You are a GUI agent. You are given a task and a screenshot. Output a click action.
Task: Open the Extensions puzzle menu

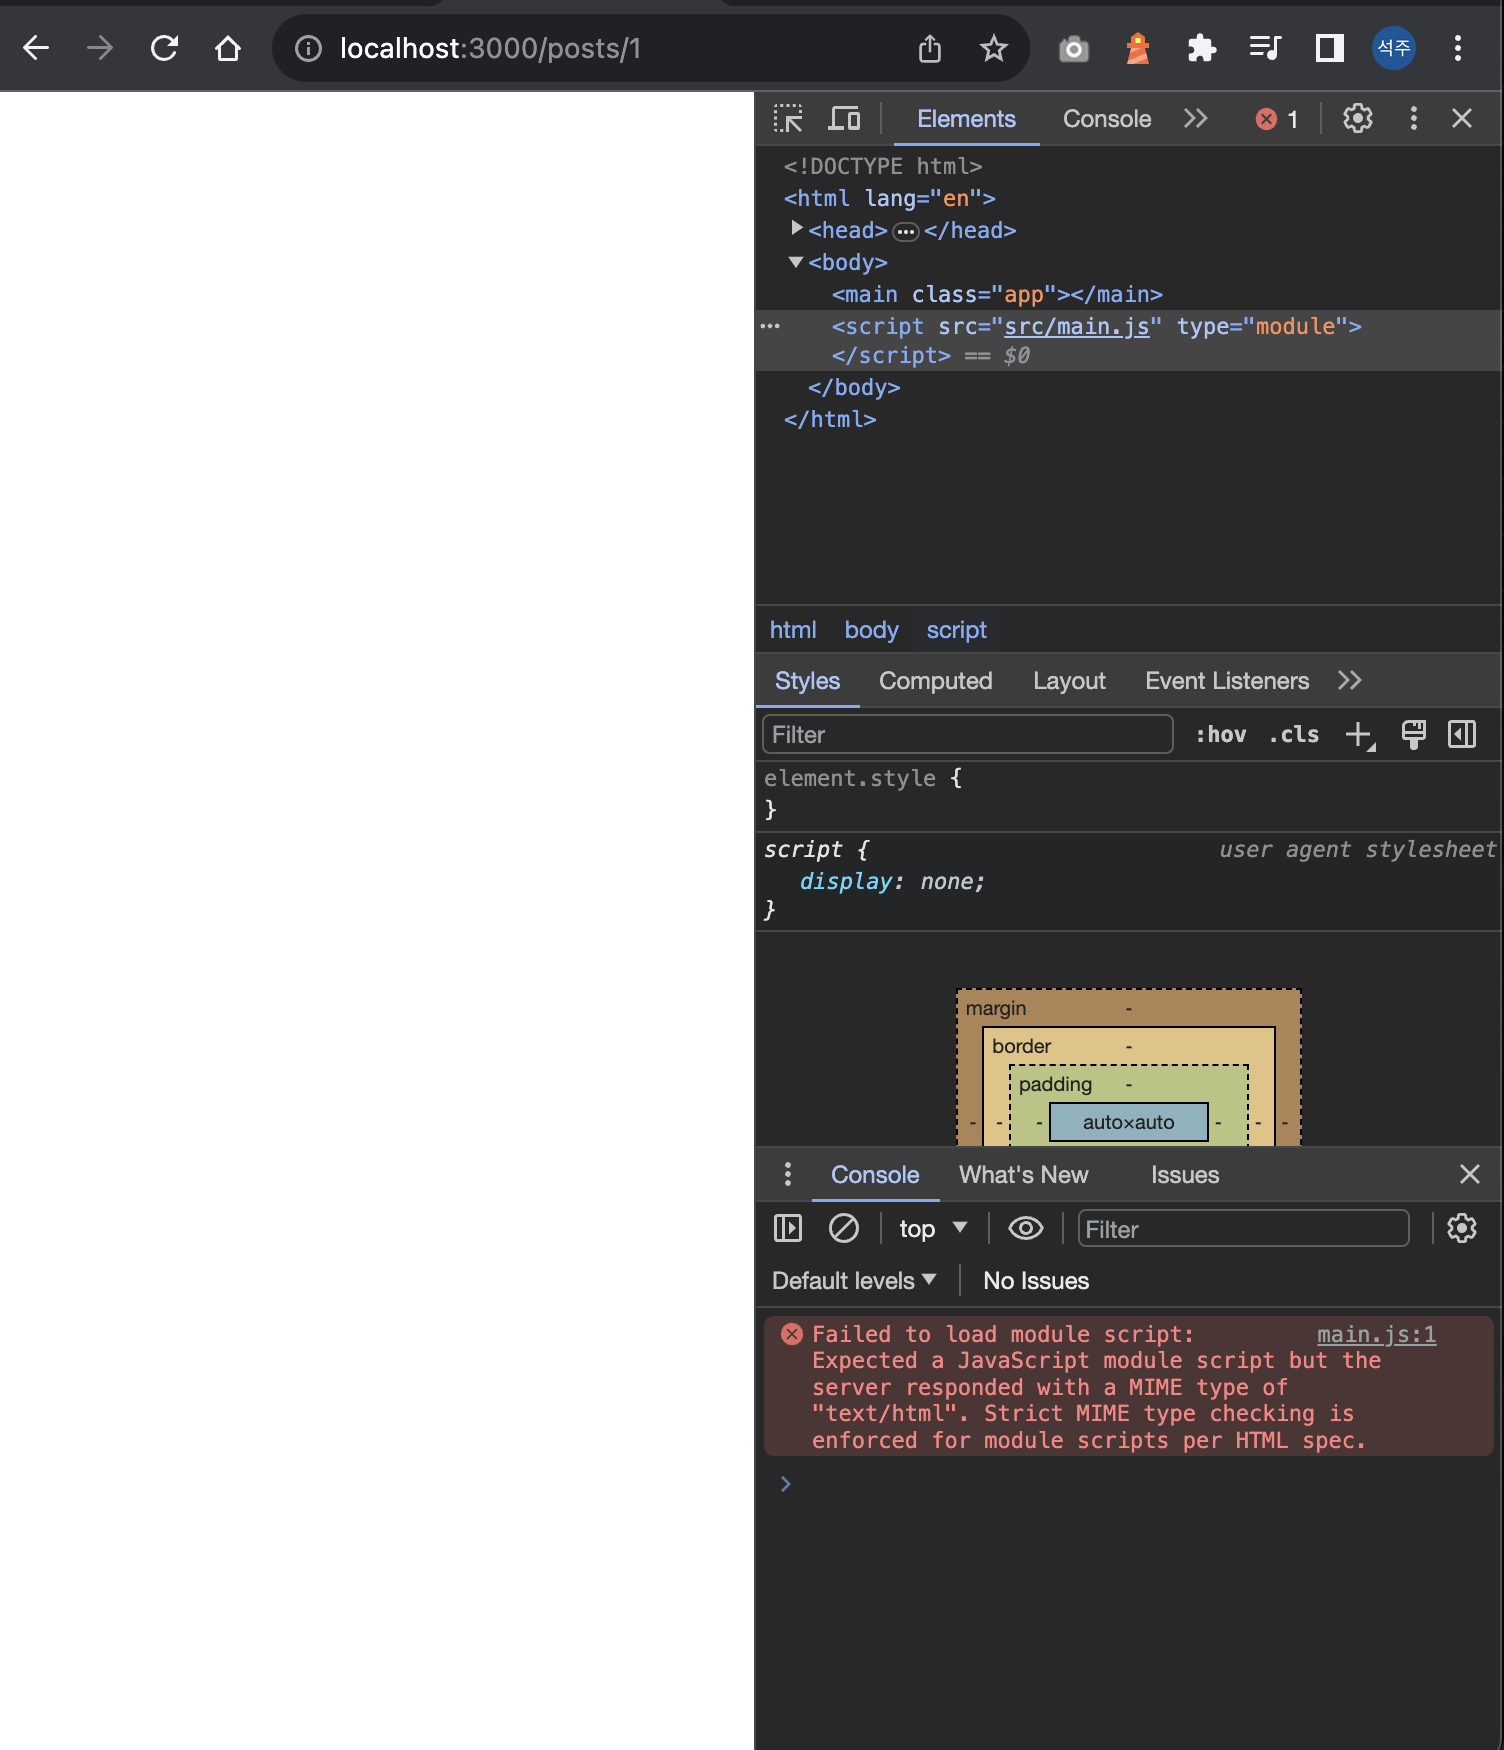(1202, 48)
